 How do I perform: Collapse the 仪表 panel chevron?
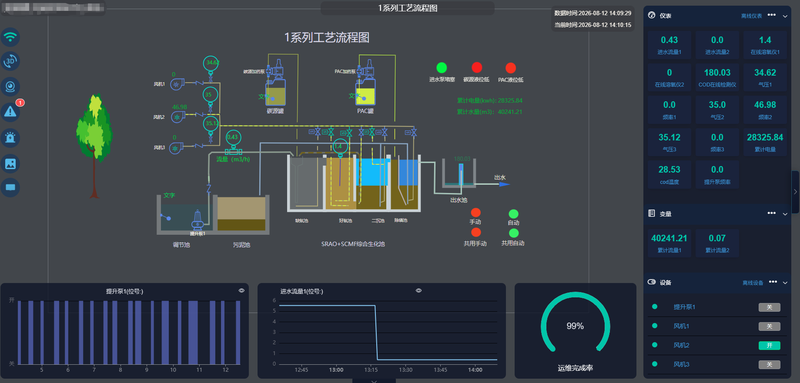(786, 16)
